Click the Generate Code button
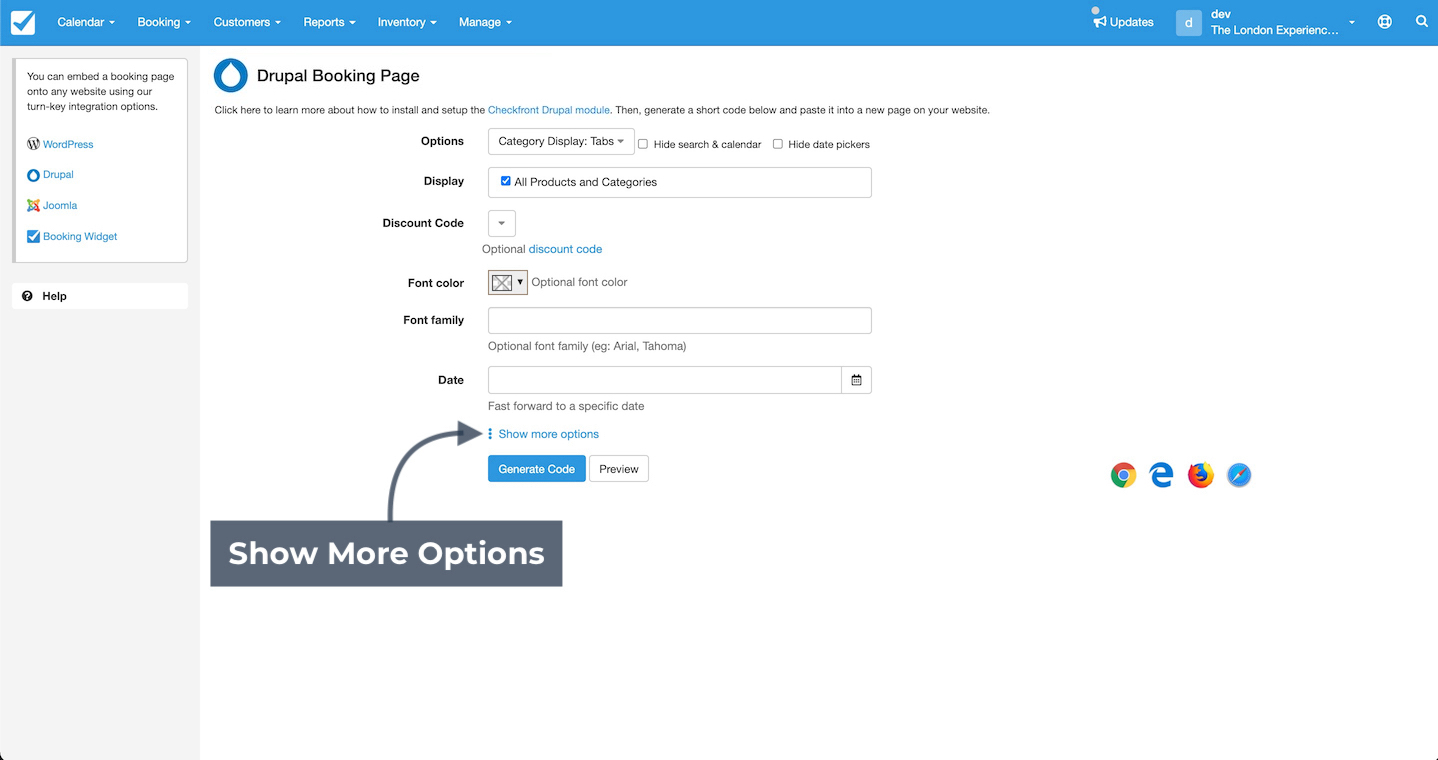 (x=537, y=469)
